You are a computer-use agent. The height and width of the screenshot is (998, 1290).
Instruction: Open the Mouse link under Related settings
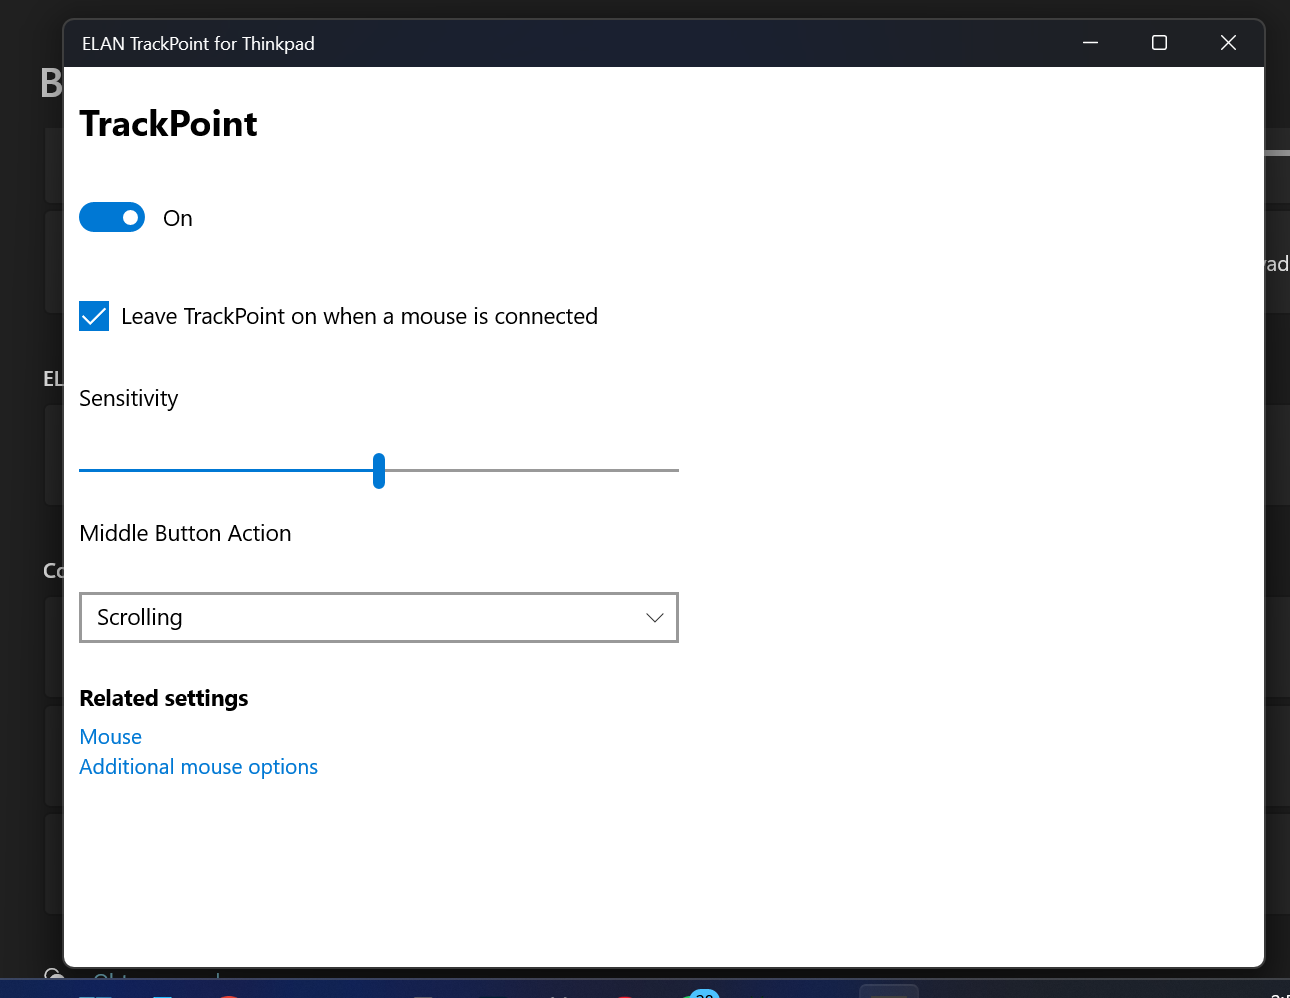click(110, 737)
